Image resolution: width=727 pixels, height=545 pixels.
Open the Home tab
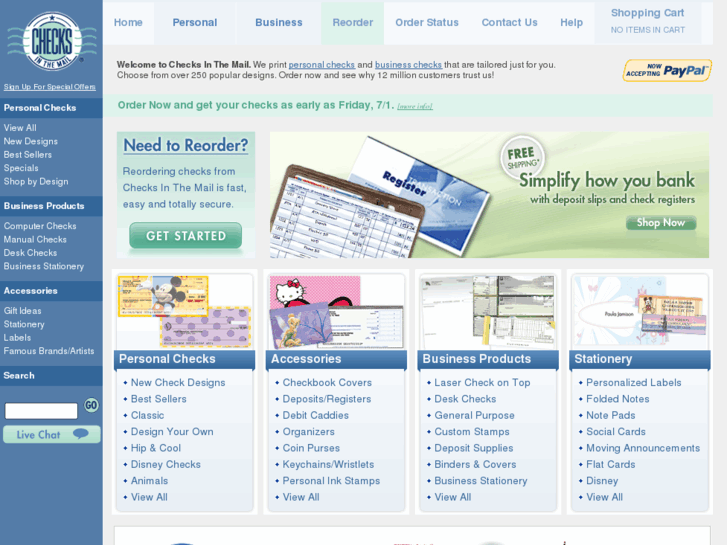click(128, 23)
